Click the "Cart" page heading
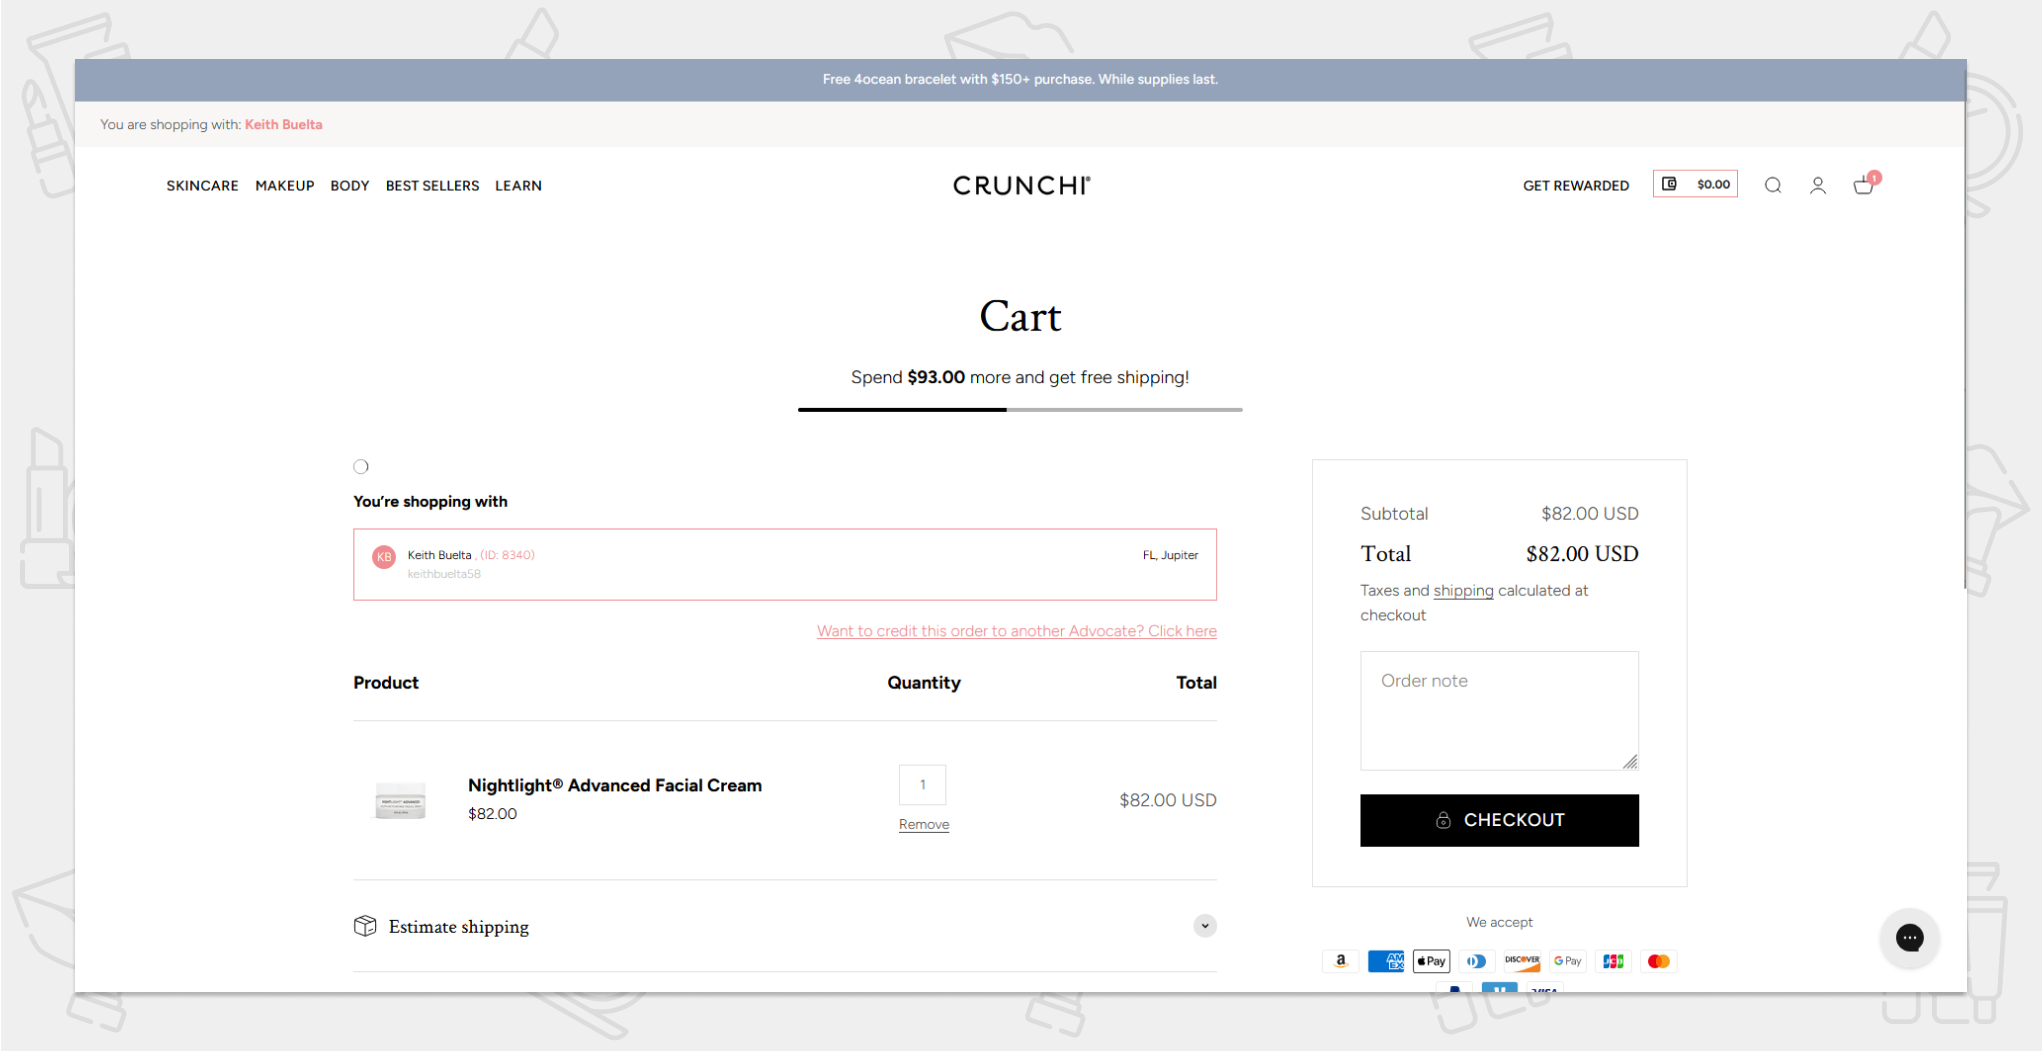The width and height of the screenshot is (2042, 1051). click(1020, 316)
